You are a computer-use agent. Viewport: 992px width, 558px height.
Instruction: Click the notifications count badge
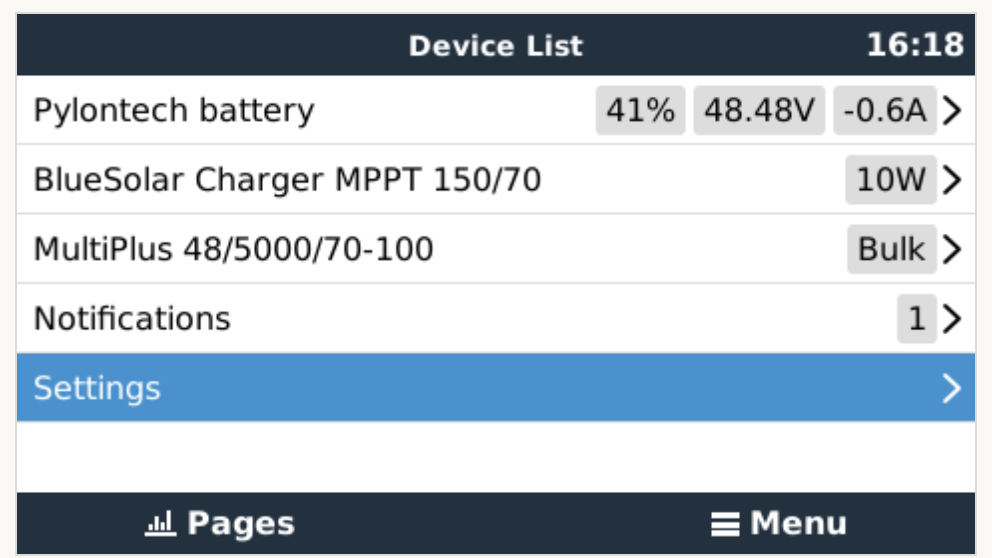pos(916,319)
